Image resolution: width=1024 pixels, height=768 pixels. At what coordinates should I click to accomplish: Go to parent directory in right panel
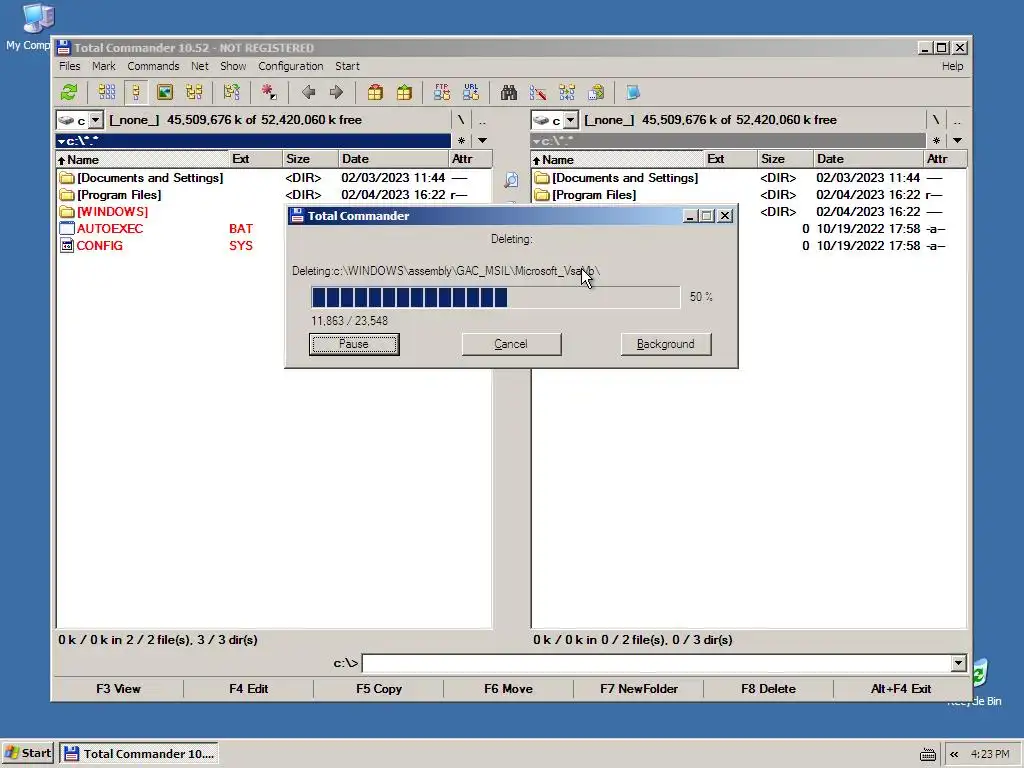[957, 120]
